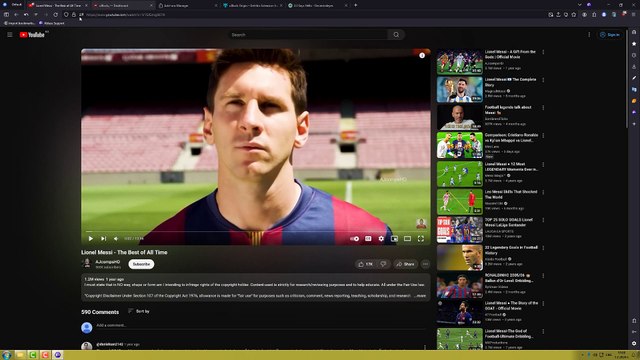The height and width of the screenshot is (360, 640).
Task: Open YouTube guide hamburger menu
Action: (10, 35)
